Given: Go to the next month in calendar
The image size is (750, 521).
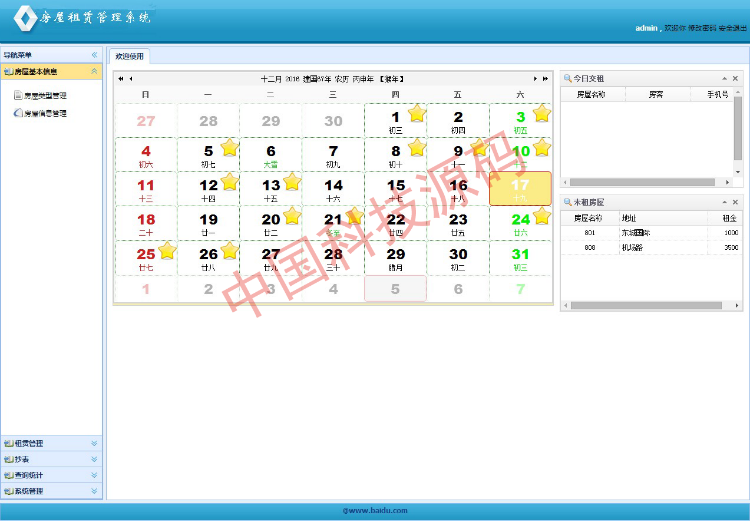Looking at the screenshot, I should pyautogui.click(x=535, y=78).
